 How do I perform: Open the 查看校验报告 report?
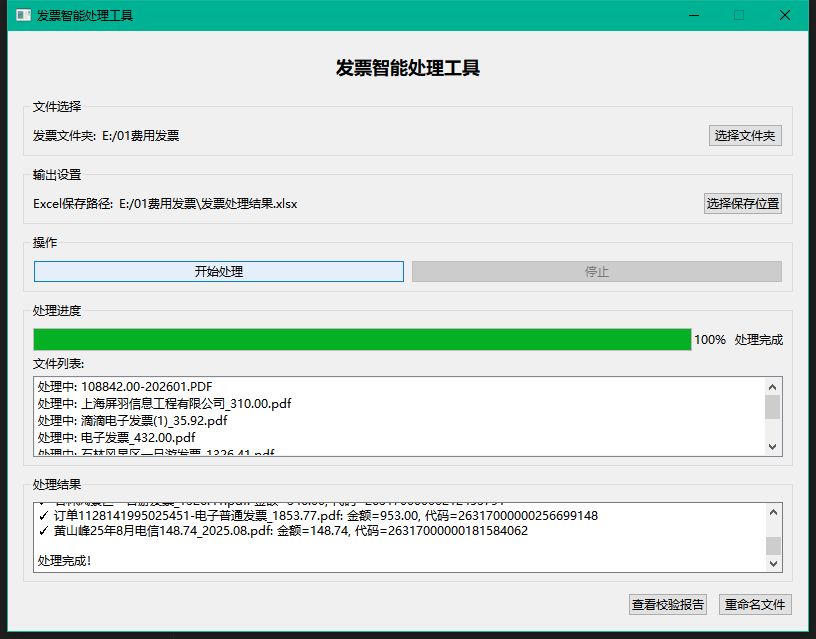coord(668,605)
